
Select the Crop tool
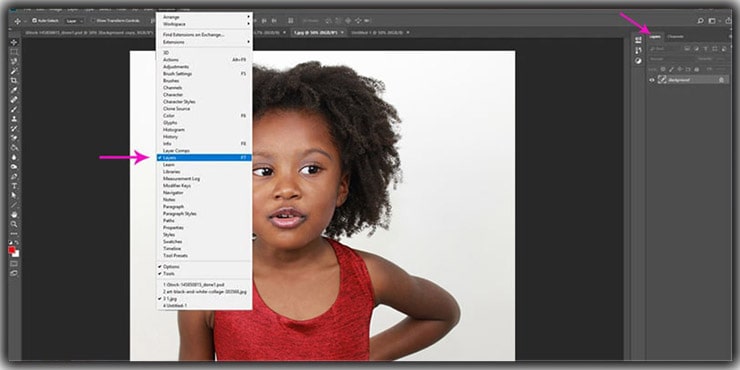[14, 81]
